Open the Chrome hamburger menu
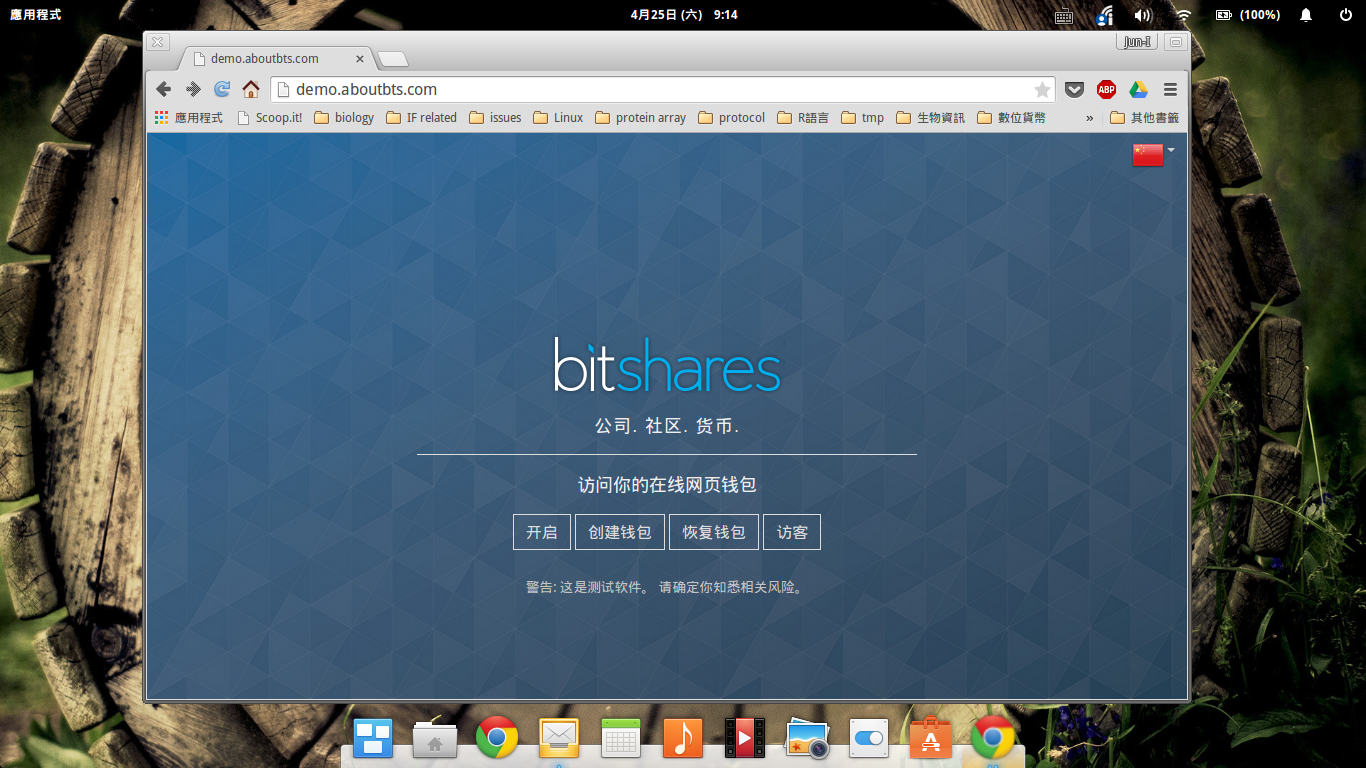This screenshot has height=768, width=1366. (1170, 90)
